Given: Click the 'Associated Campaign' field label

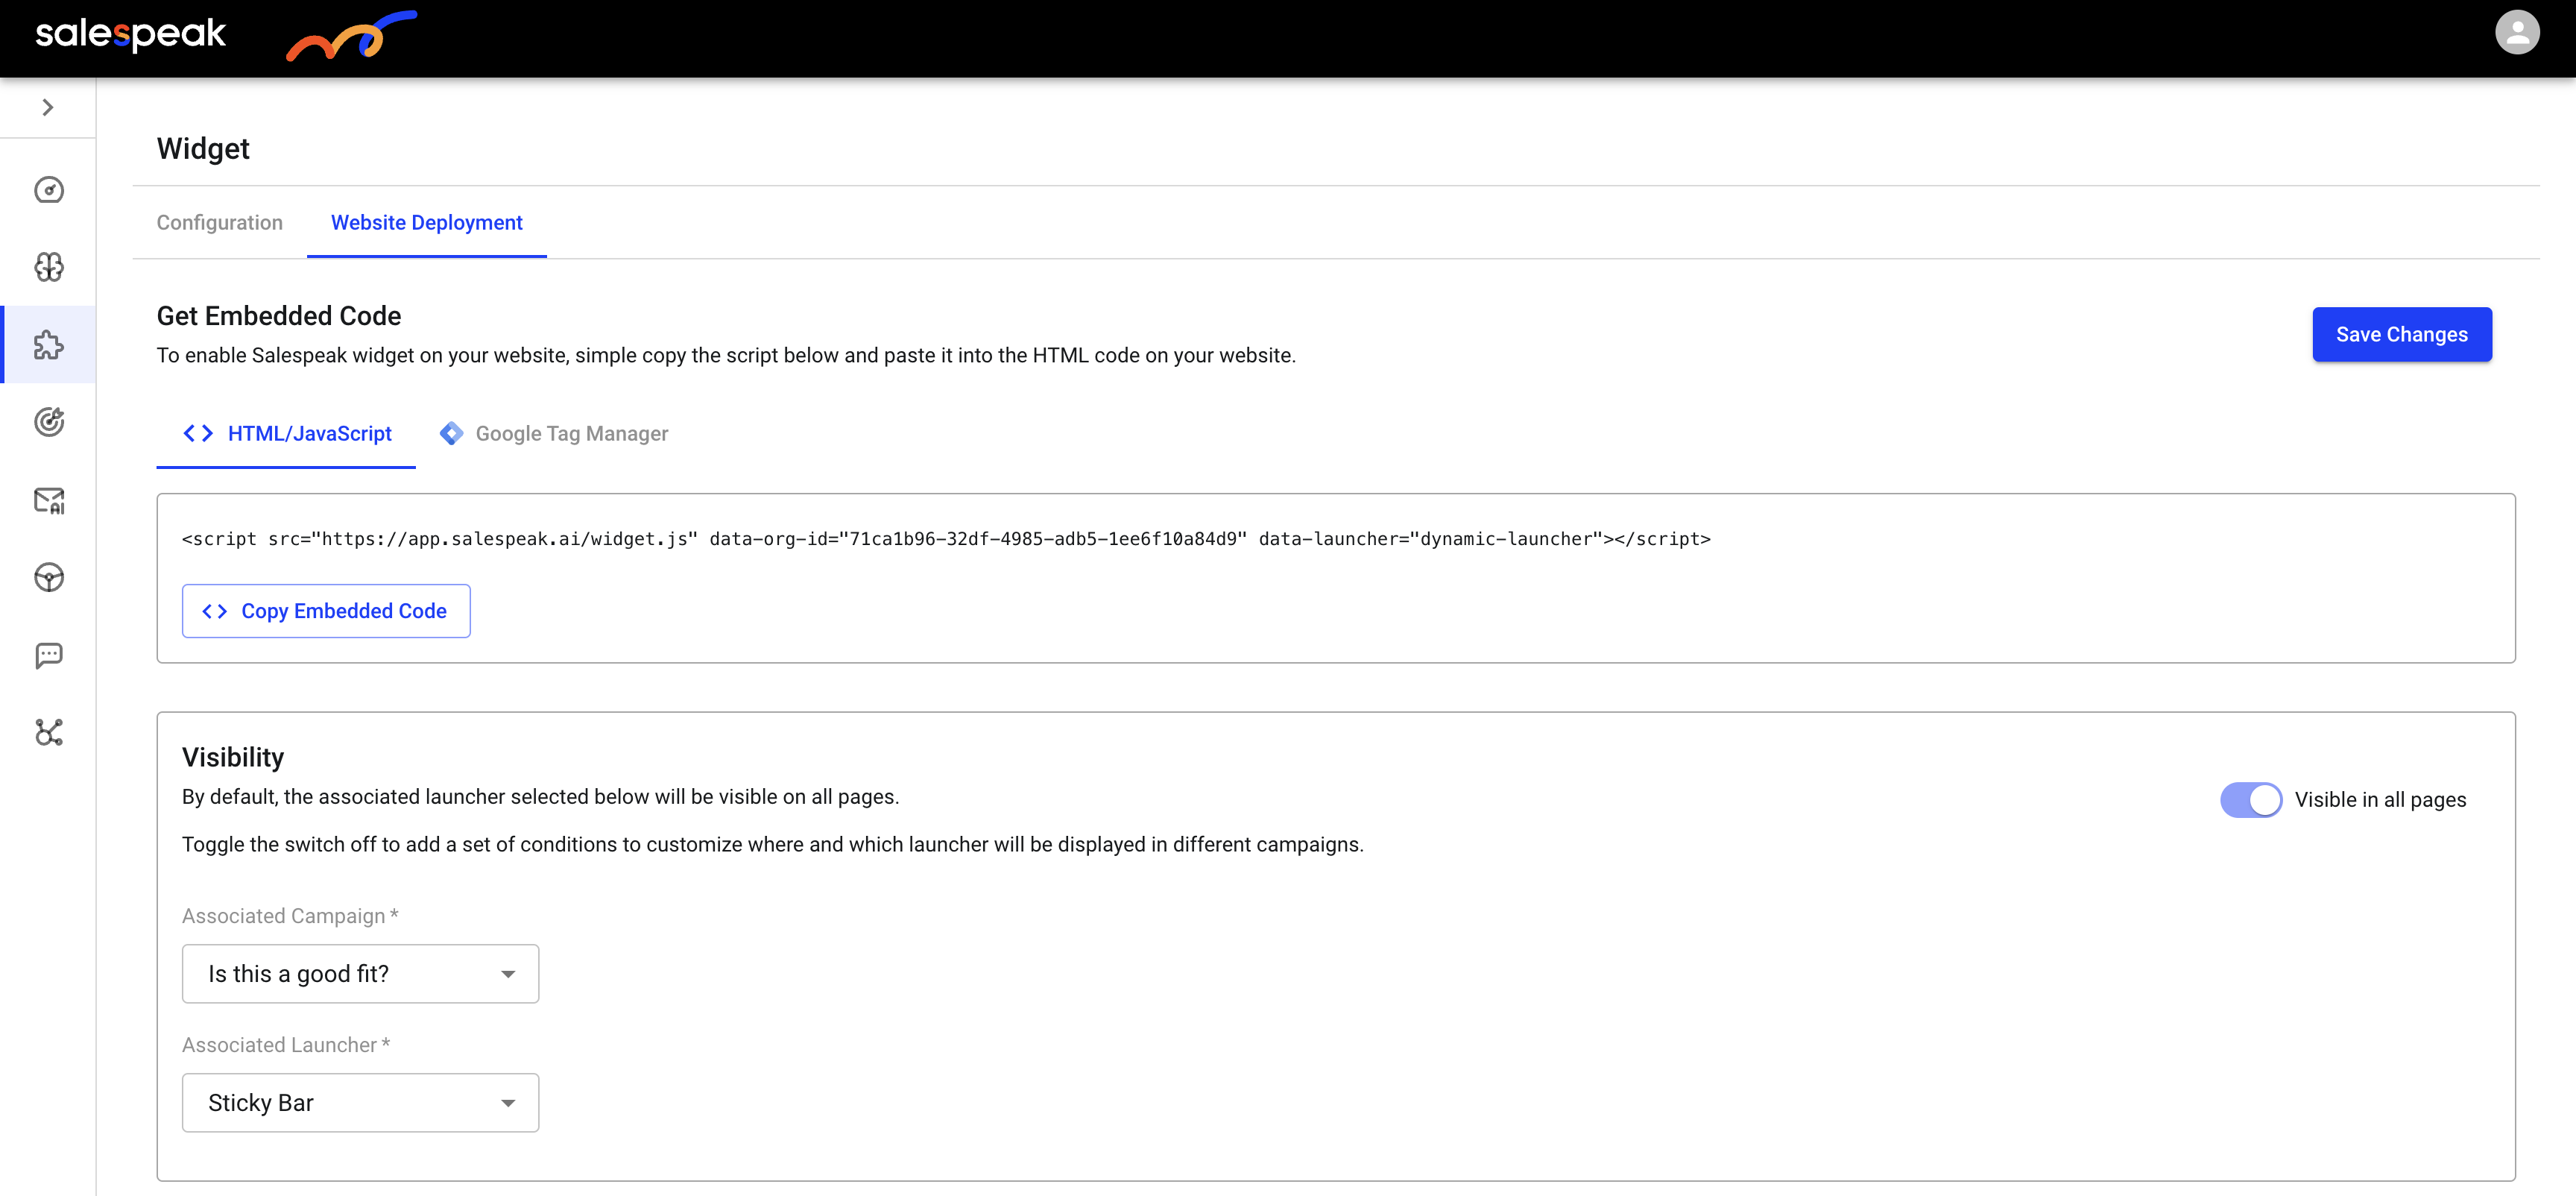Looking at the screenshot, I should 290,916.
